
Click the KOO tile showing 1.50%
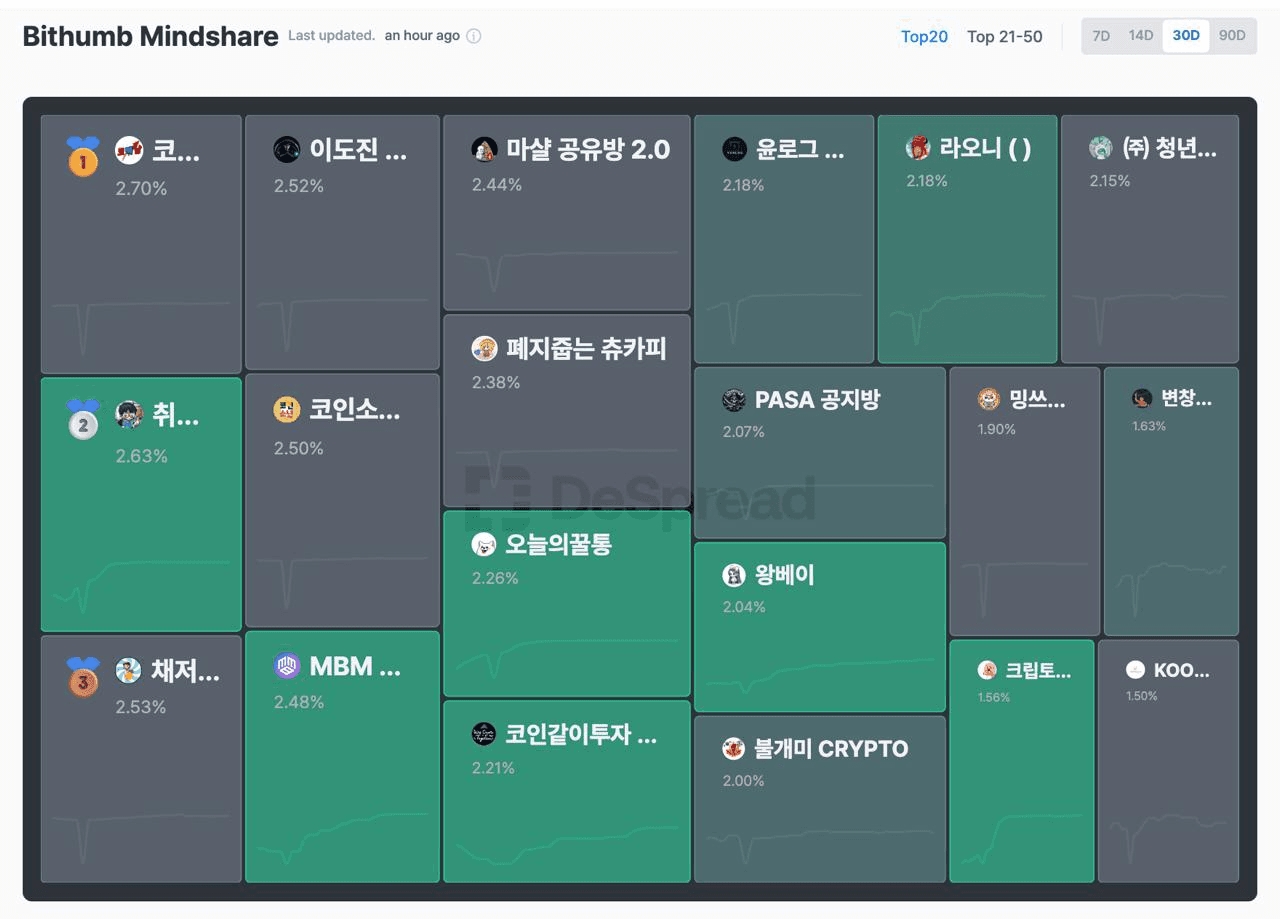[x=1168, y=760]
